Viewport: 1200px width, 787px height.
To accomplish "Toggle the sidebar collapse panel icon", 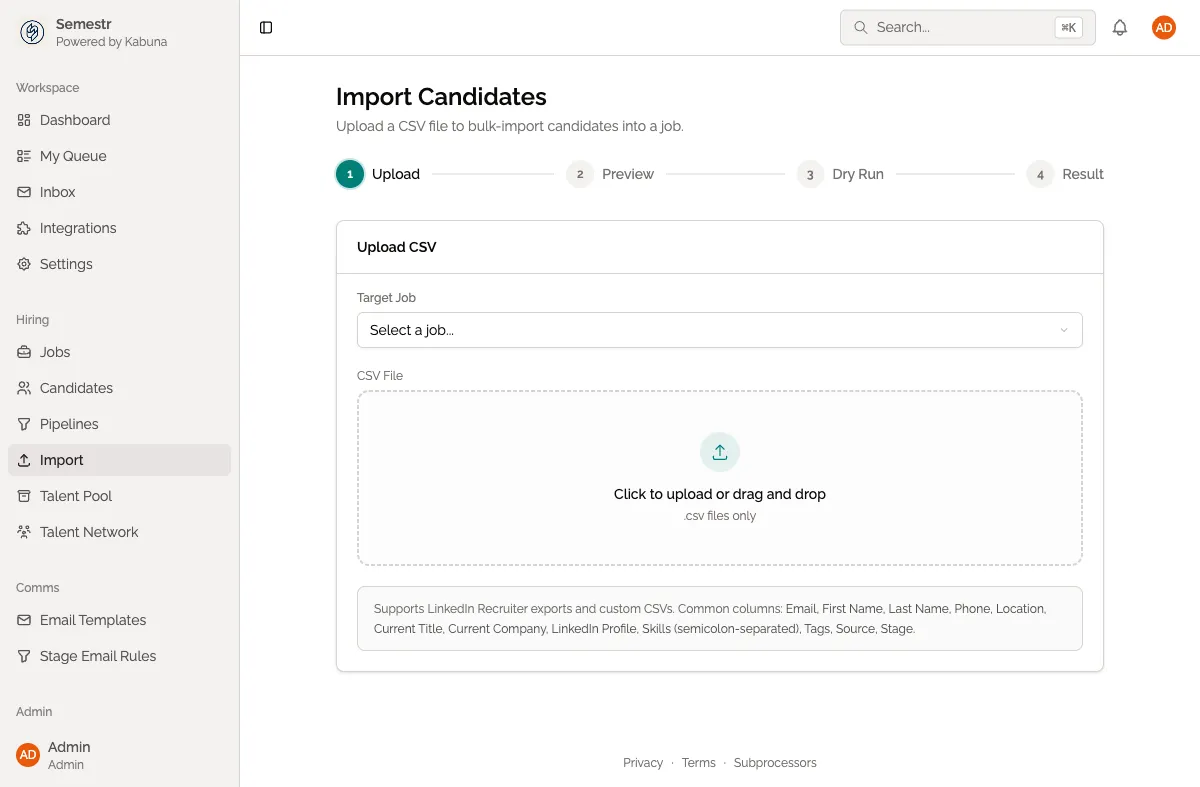I will (265, 27).
